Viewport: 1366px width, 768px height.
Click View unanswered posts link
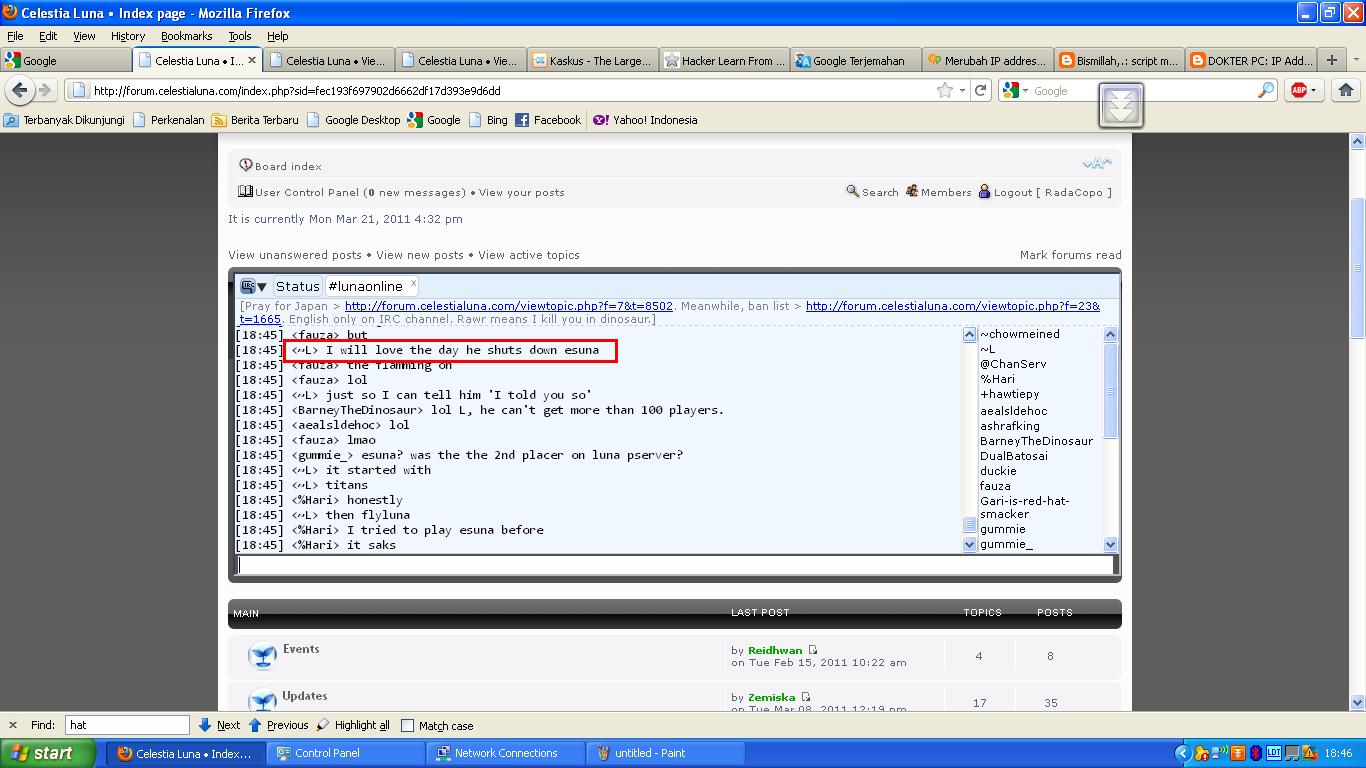(x=295, y=255)
